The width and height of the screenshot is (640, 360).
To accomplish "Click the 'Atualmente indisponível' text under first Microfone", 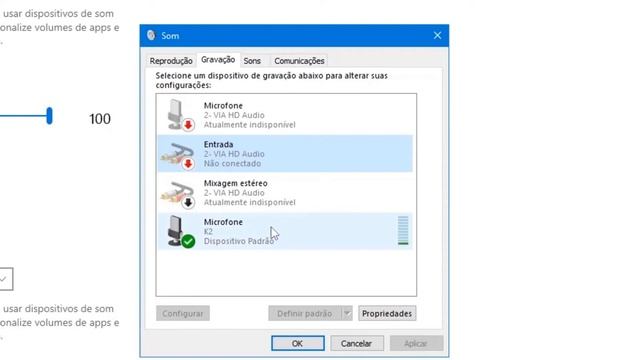I will [249, 124].
